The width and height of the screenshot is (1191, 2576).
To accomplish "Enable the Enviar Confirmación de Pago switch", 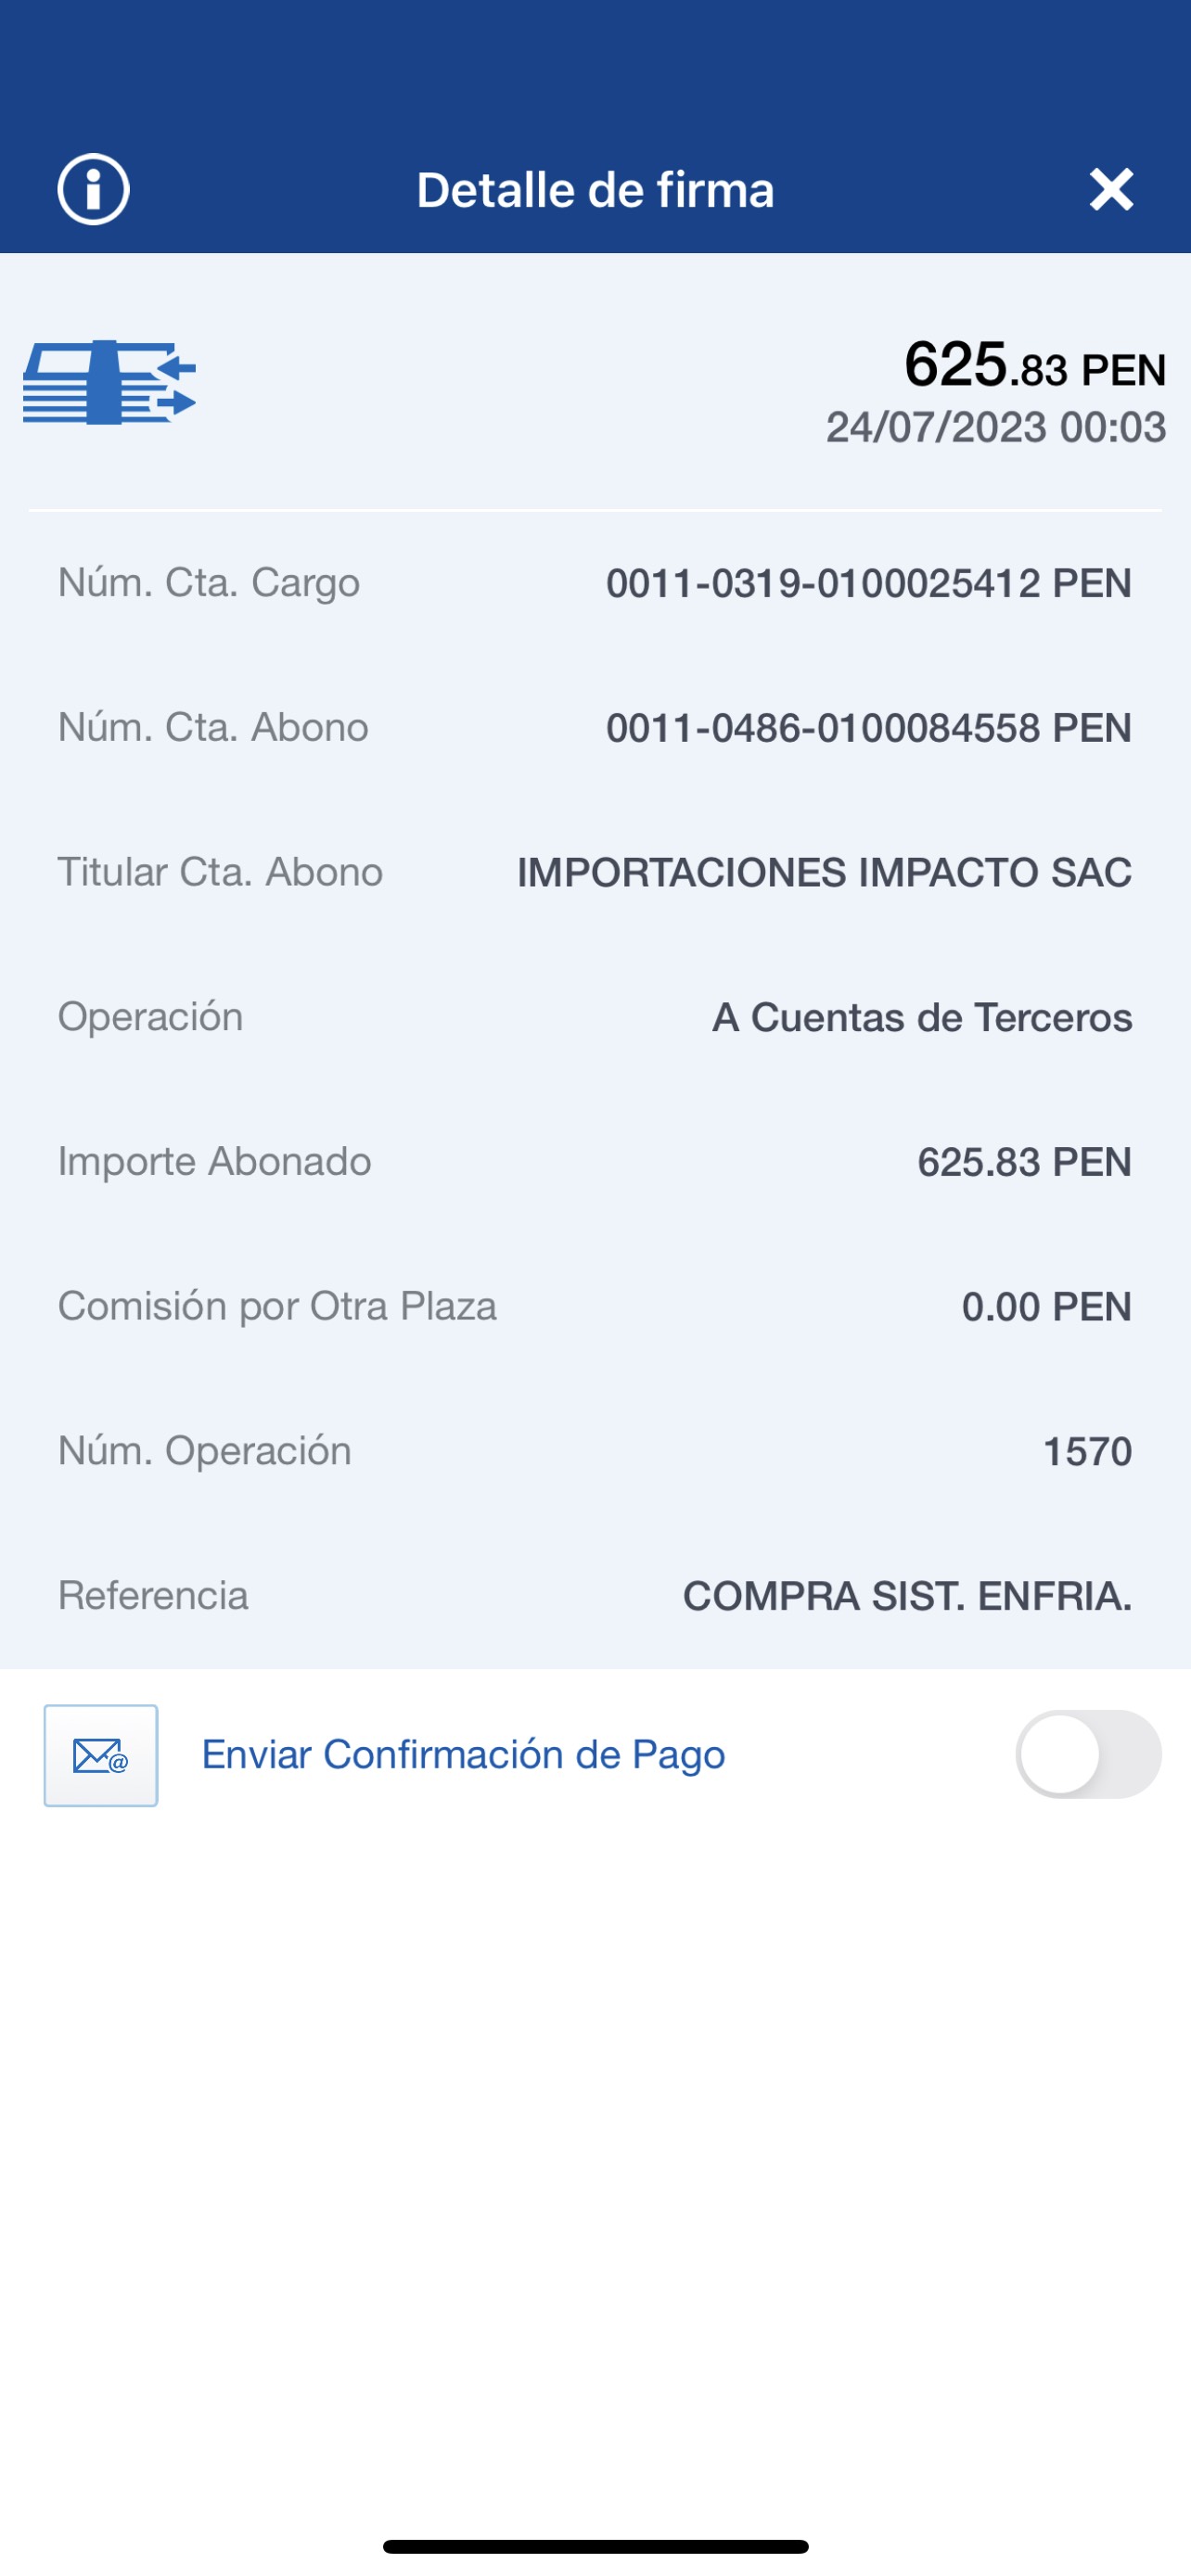I will (x=1088, y=1754).
